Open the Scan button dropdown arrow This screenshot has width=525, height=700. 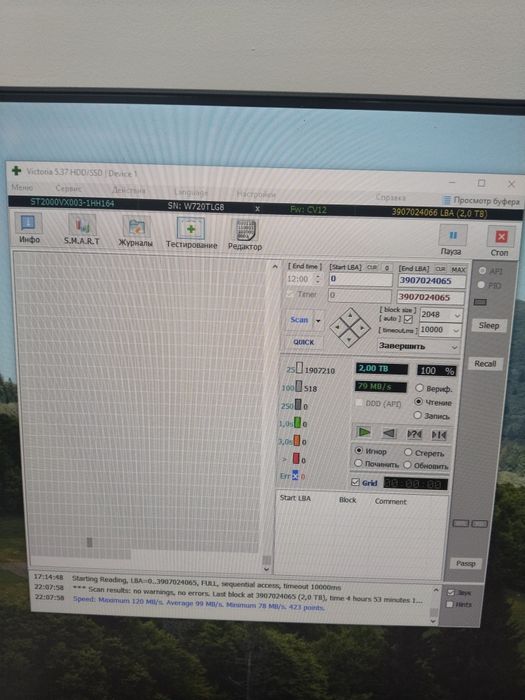pyautogui.click(x=318, y=321)
